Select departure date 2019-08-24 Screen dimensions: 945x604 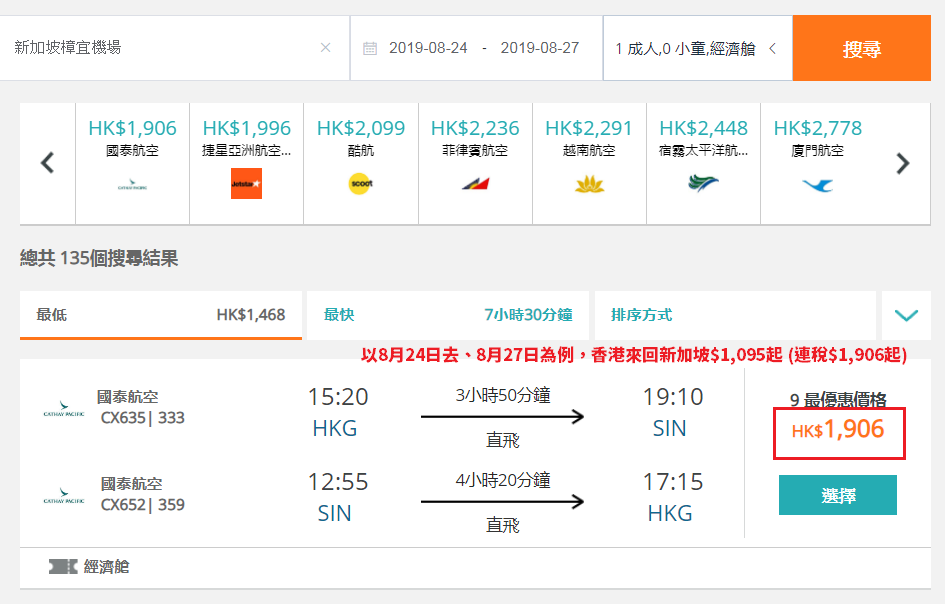(428, 48)
